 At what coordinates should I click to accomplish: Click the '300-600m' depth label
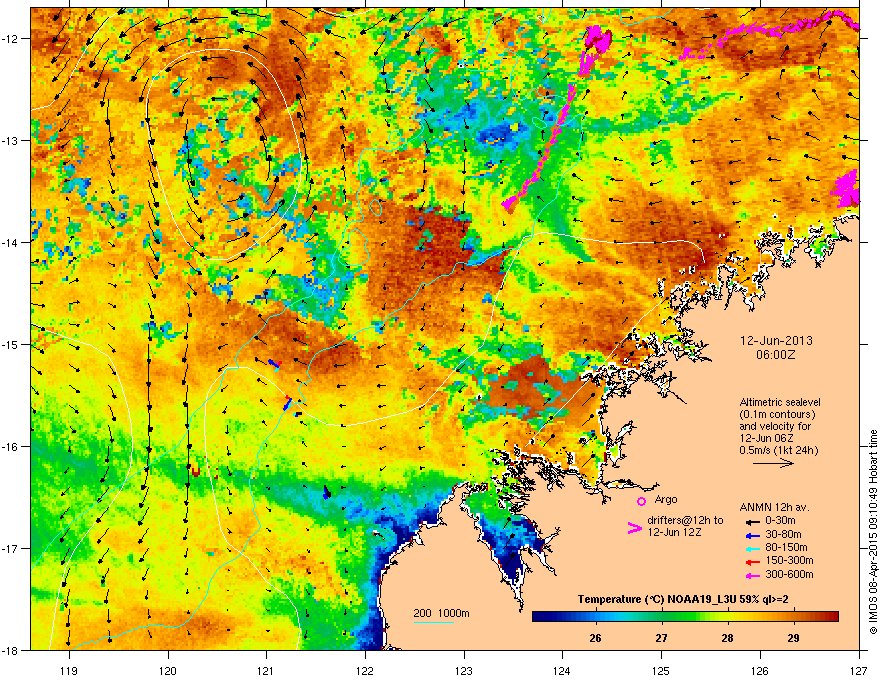tap(789, 575)
